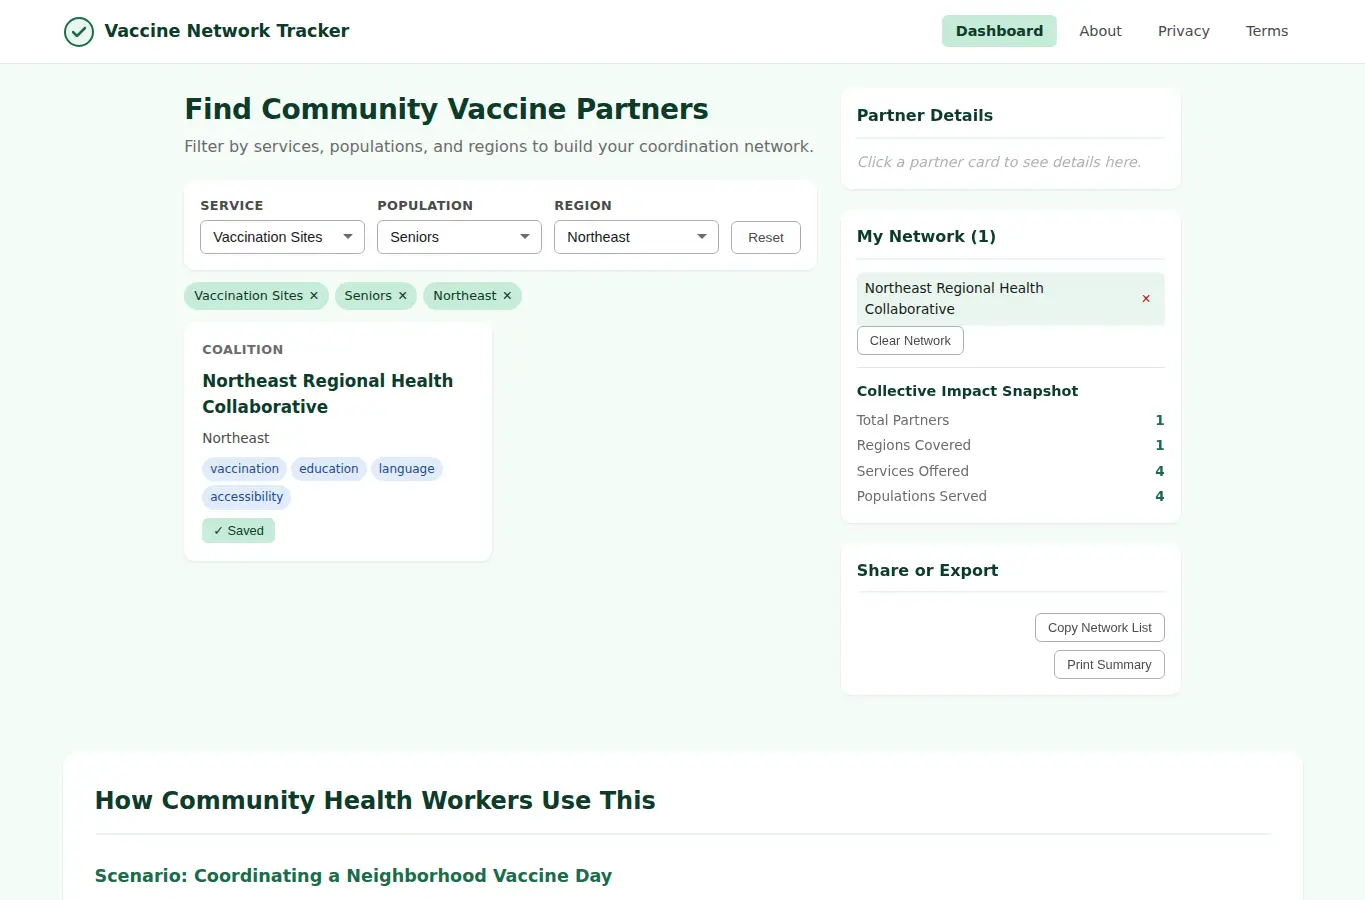
Task: Open the Service dropdown
Action: [x=283, y=237]
